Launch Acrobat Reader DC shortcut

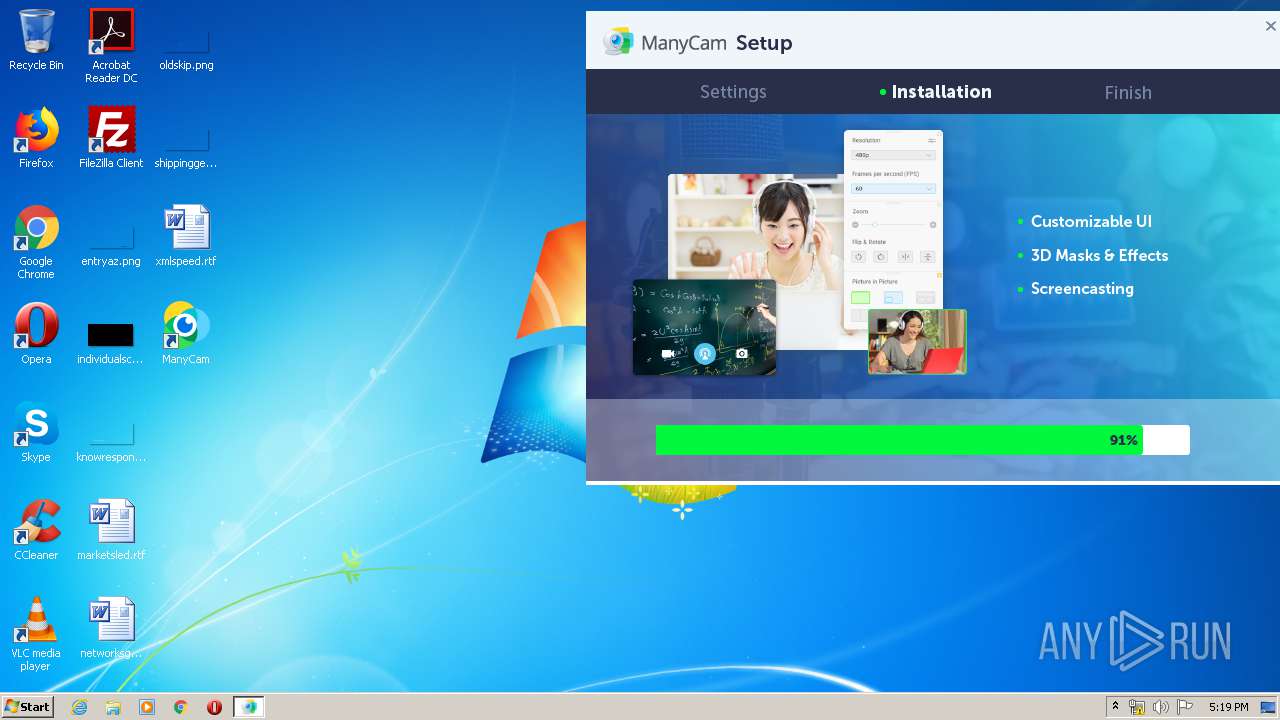click(x=111, y=46)
